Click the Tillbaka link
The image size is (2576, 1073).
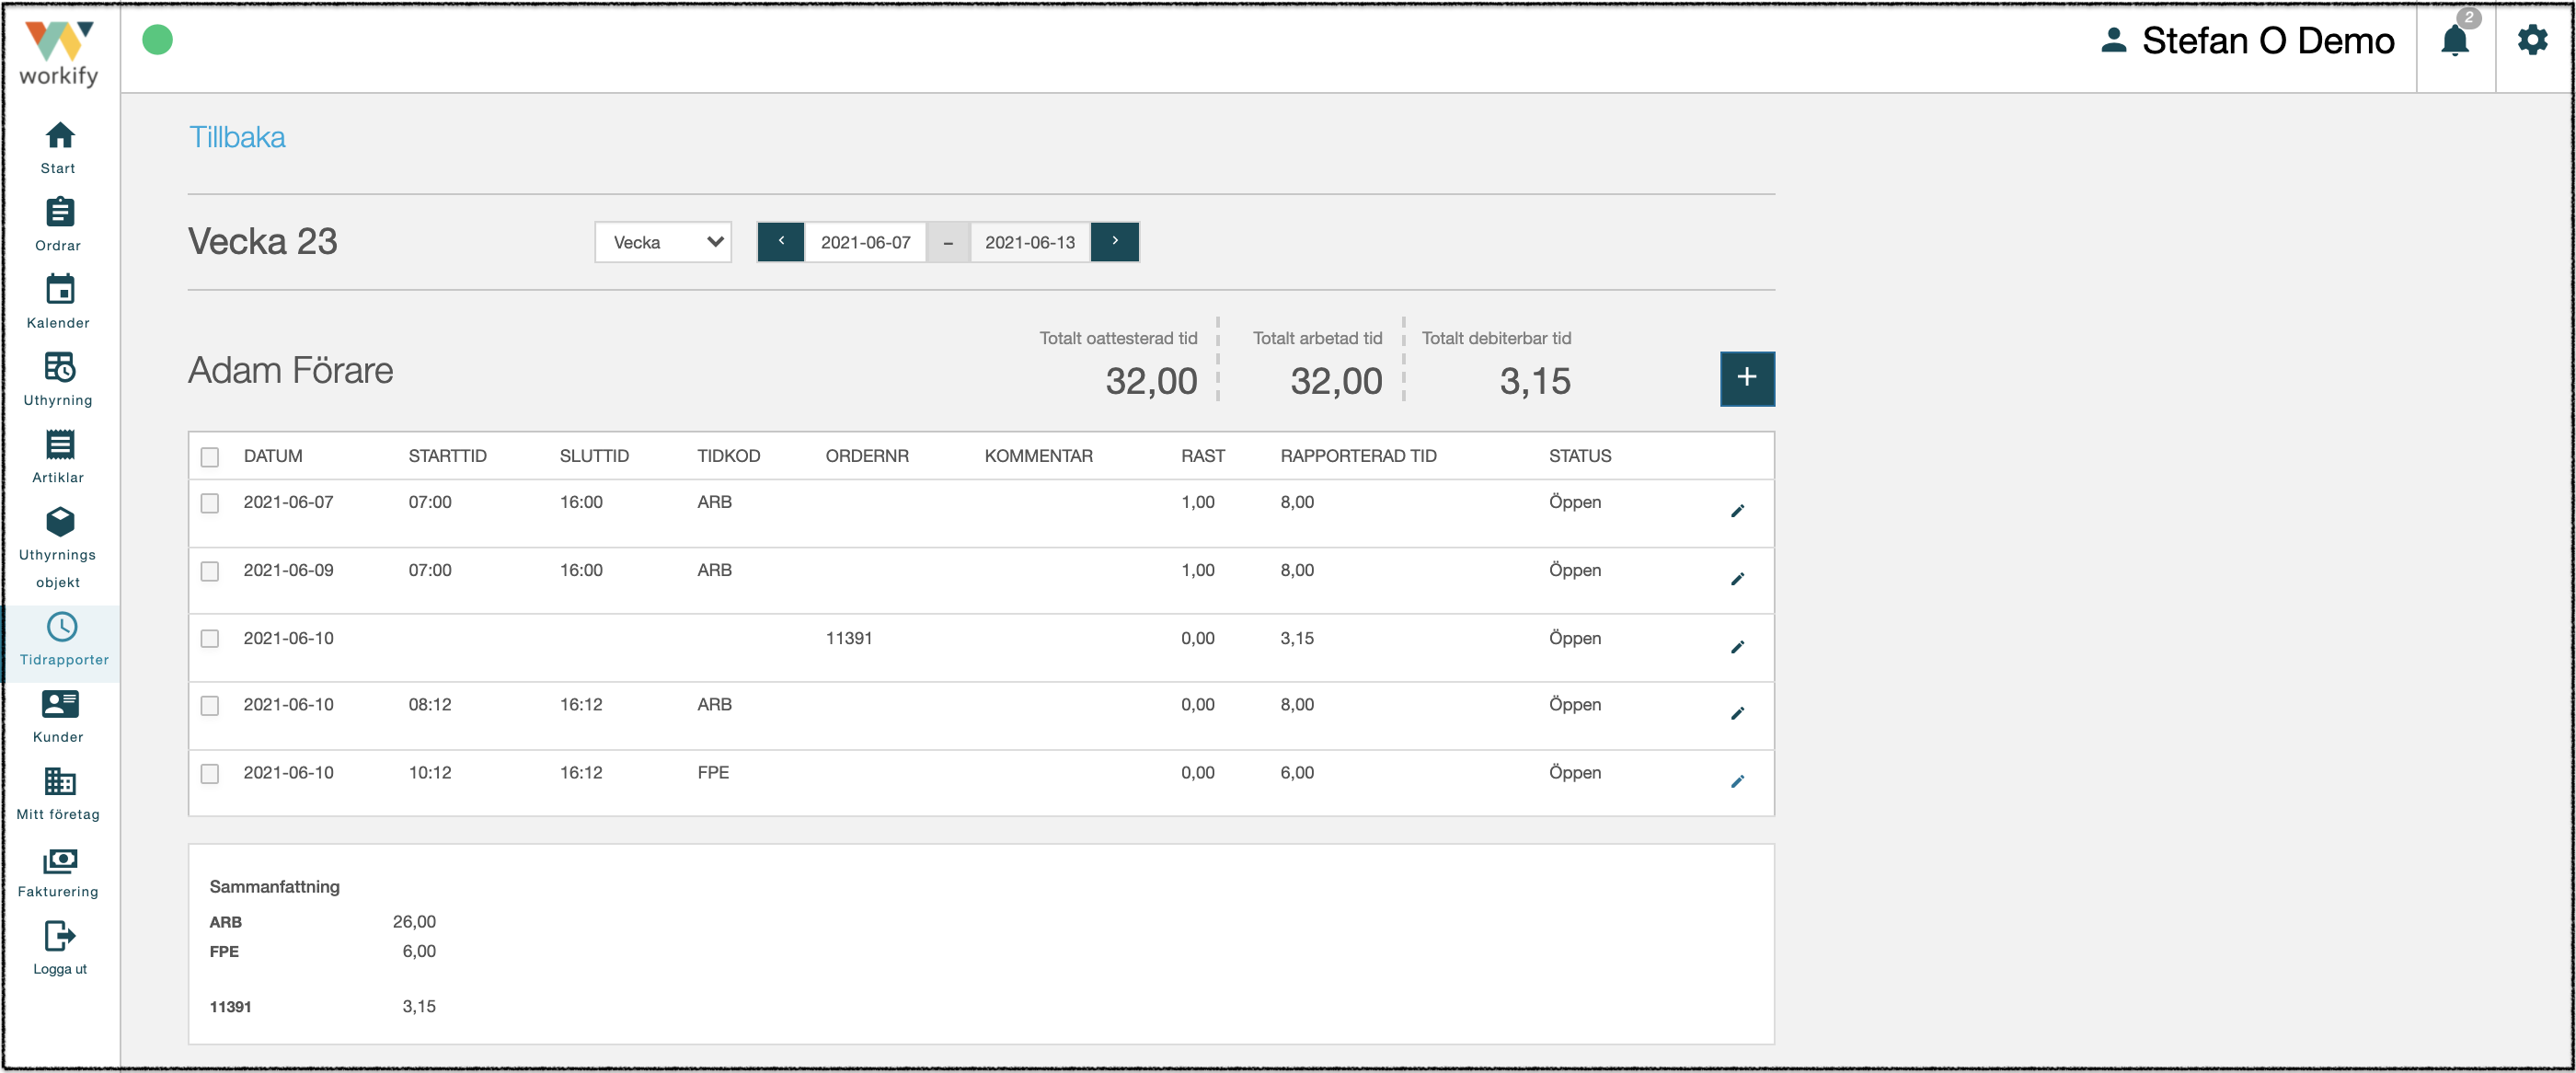[x=237, y=137]
